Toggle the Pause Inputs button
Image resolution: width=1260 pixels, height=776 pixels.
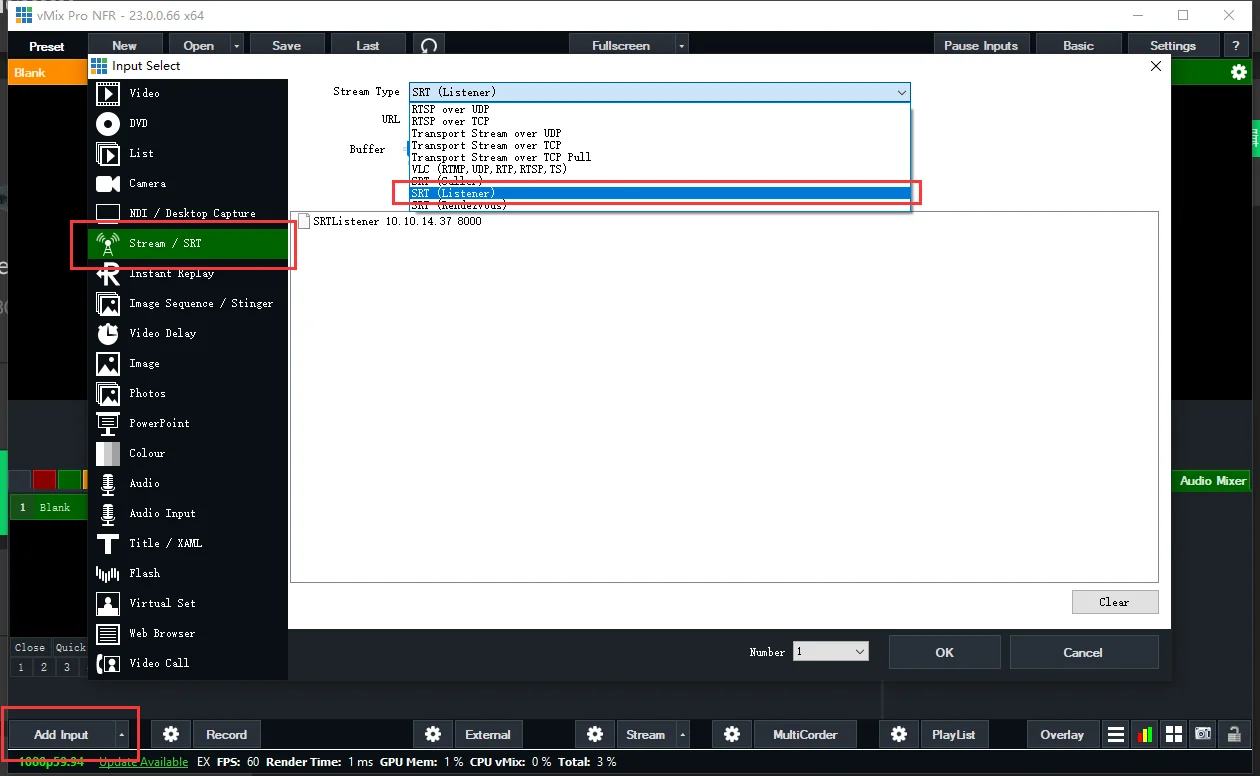(x=981, y=45)
